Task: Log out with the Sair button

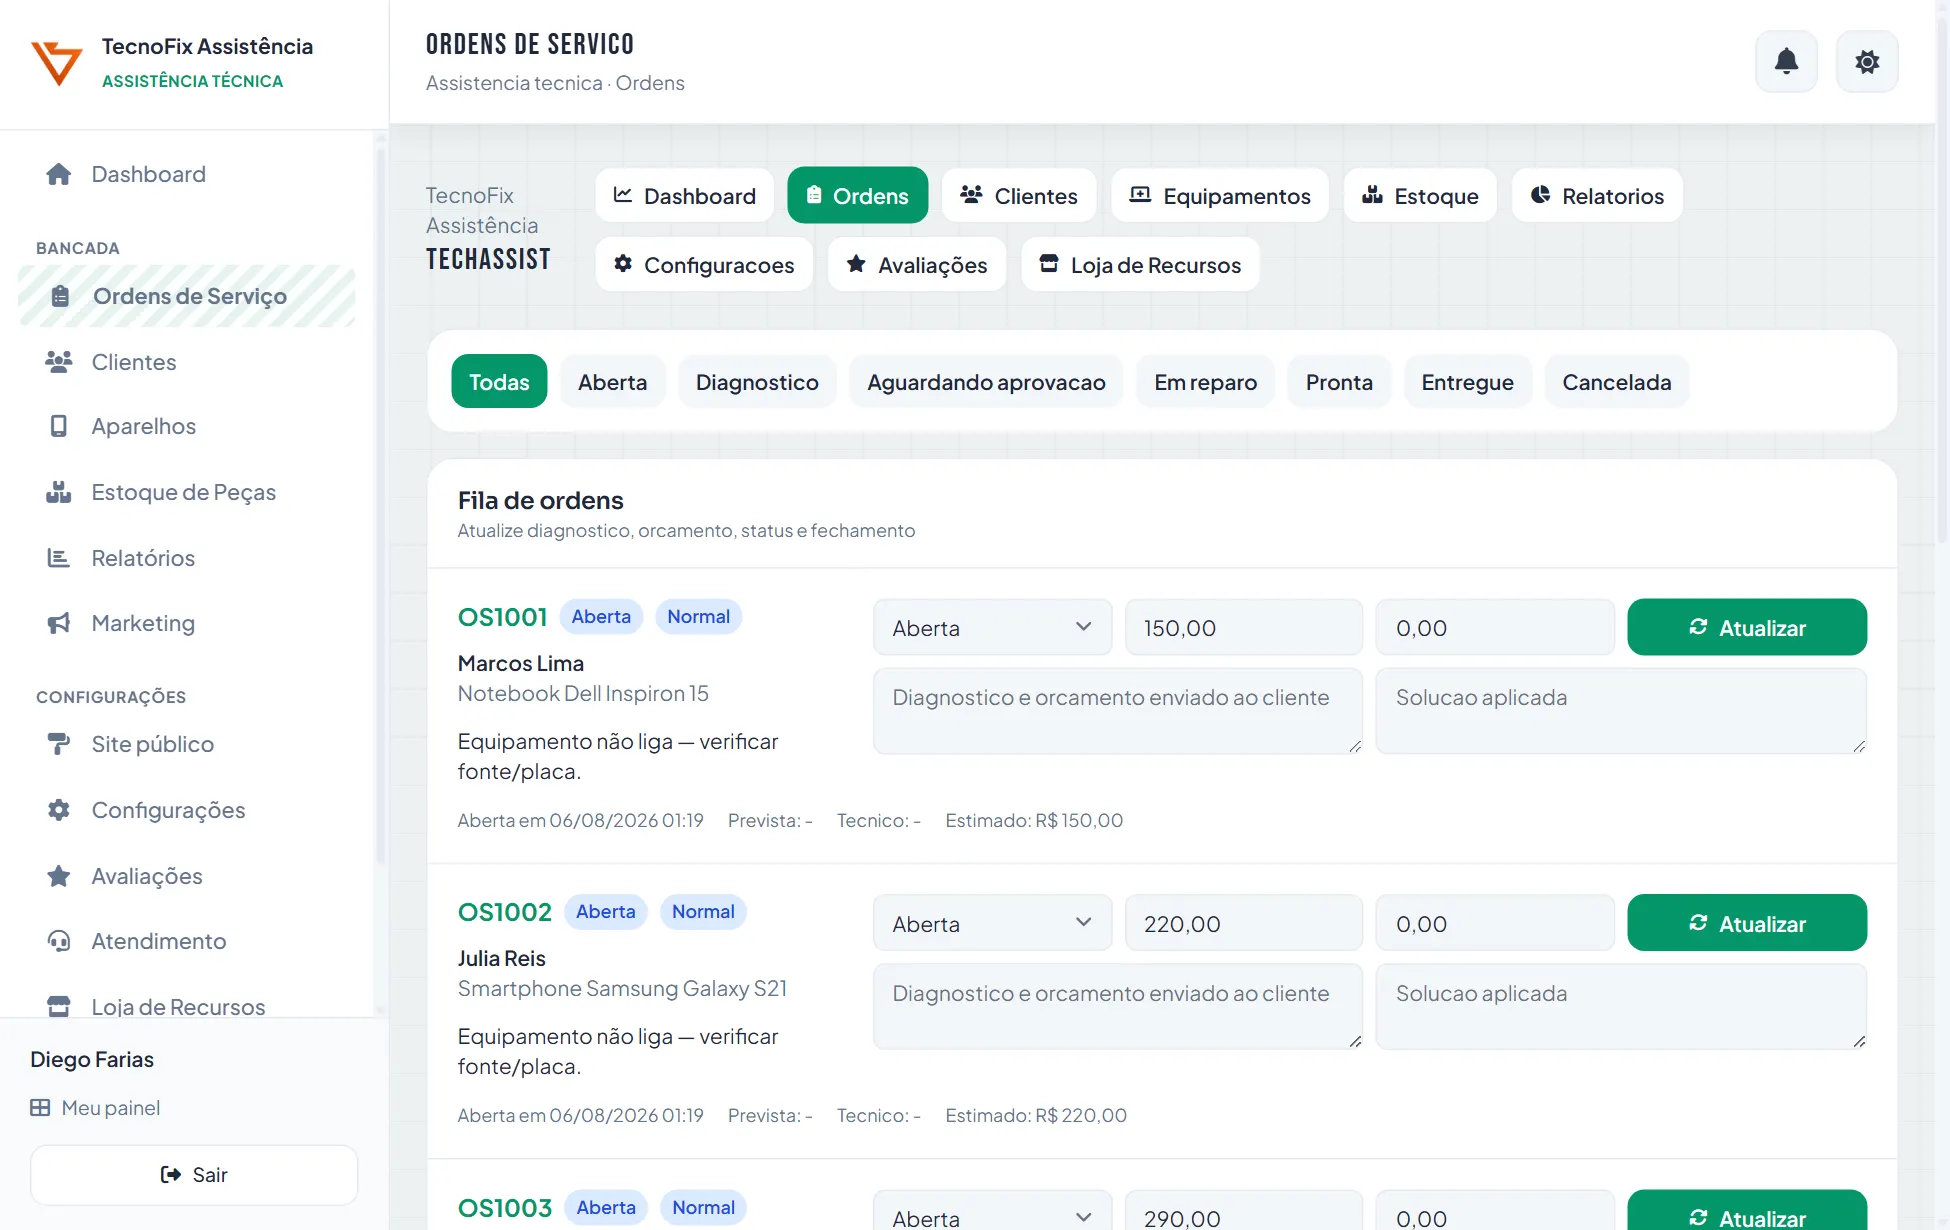Action: coord(194,1175)
